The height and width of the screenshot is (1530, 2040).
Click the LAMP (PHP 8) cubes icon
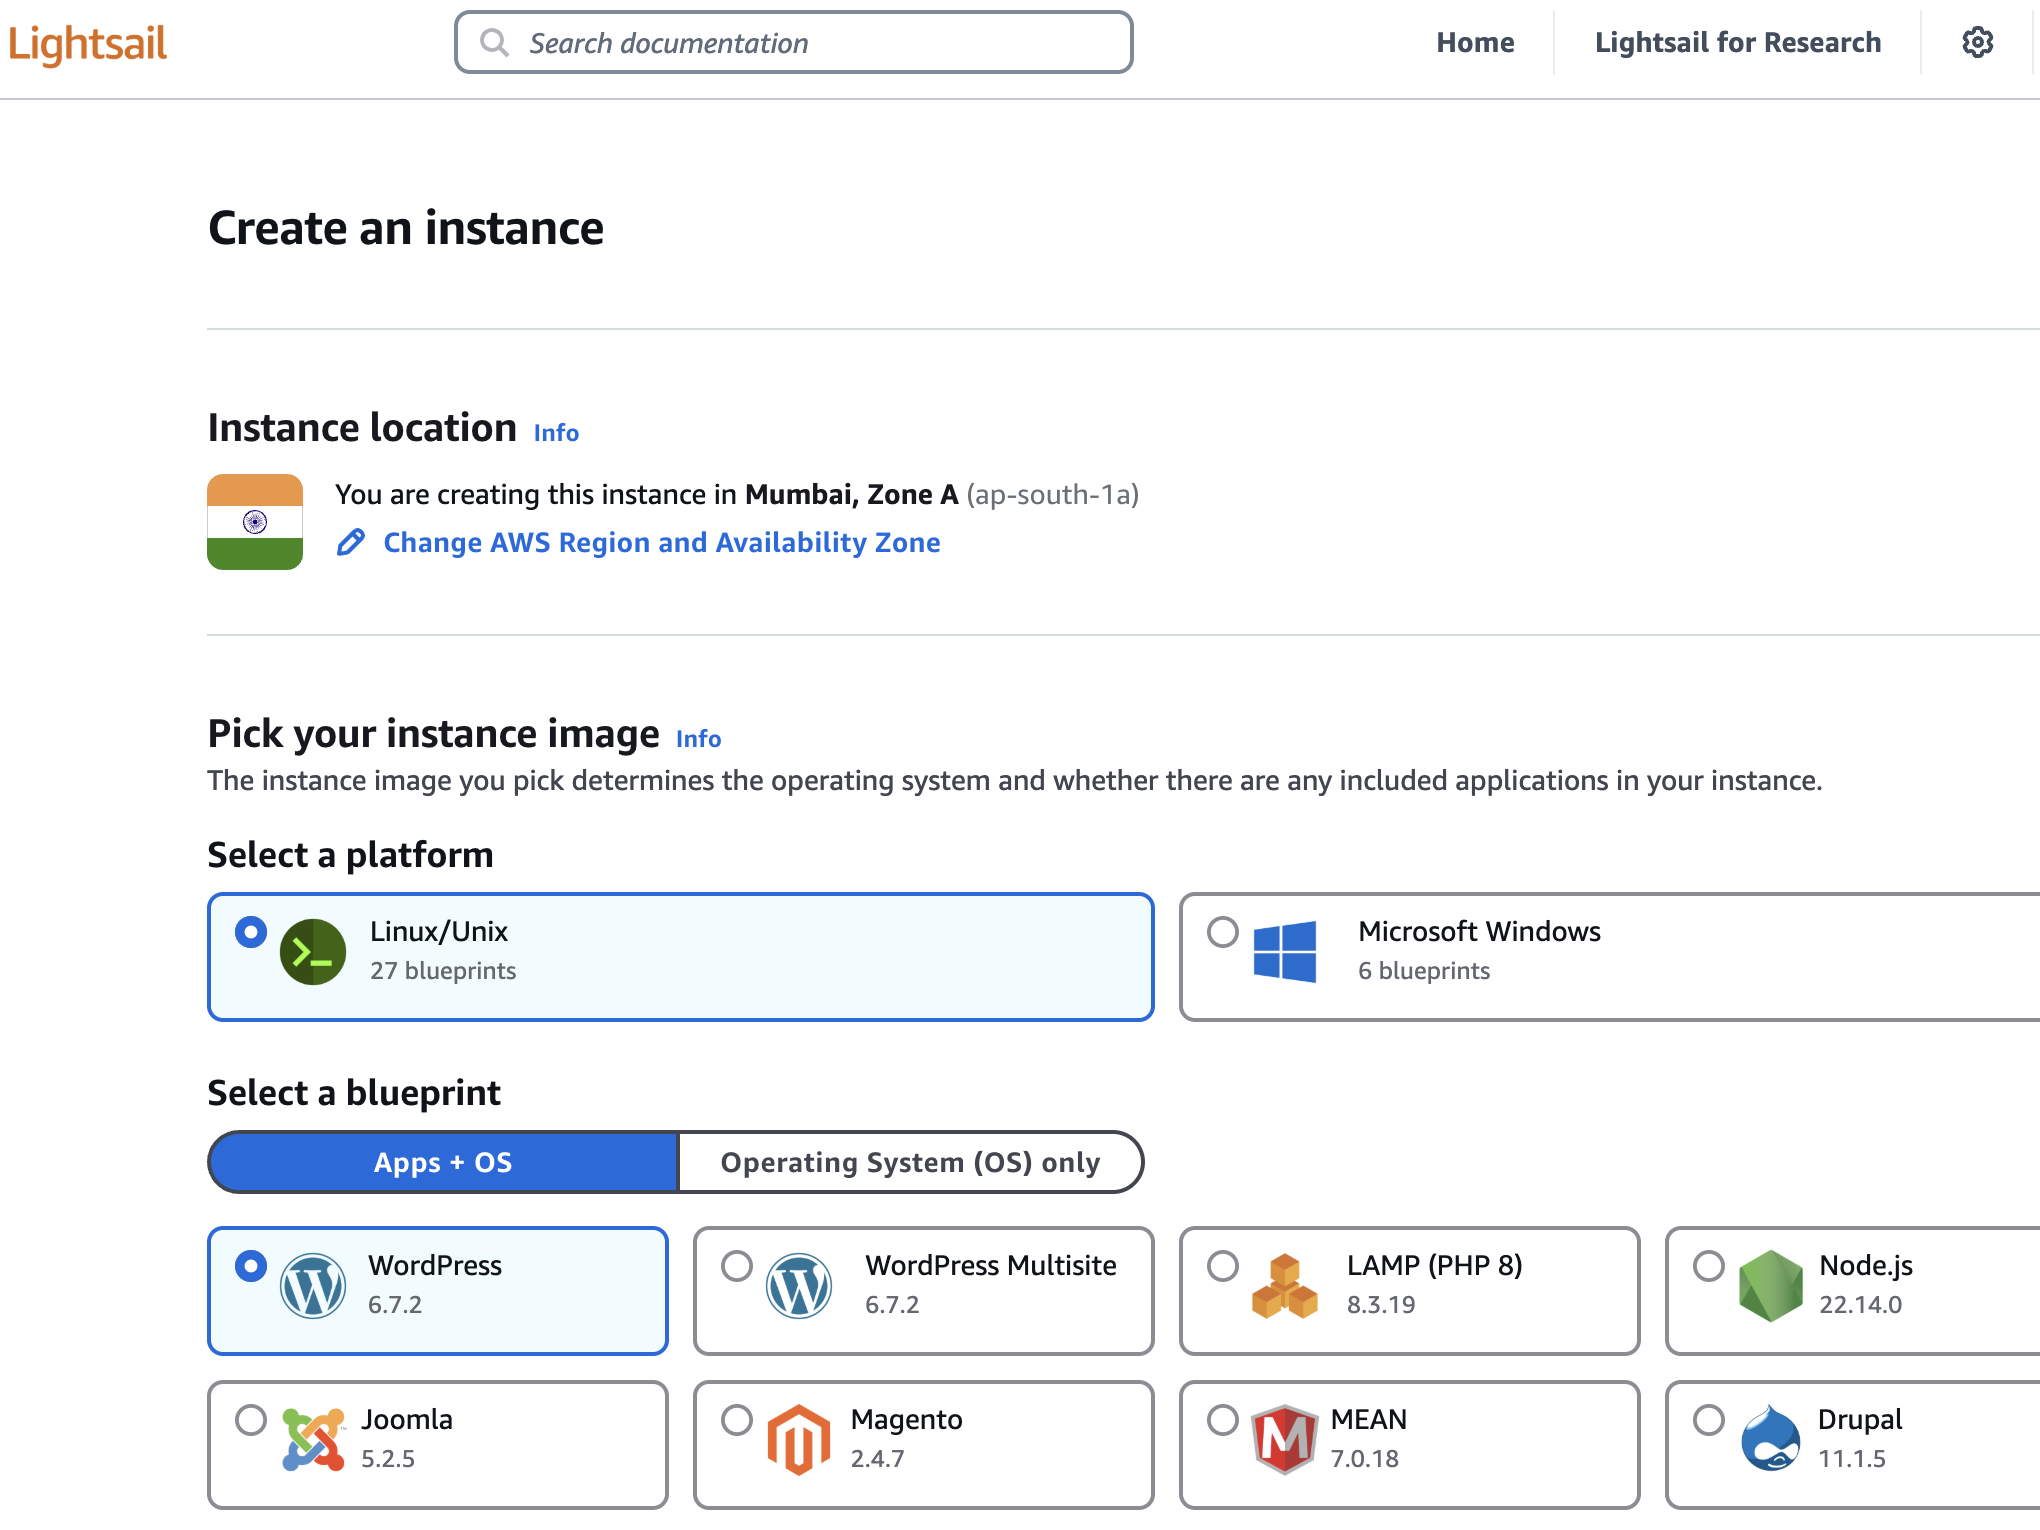(1285, 1286)
